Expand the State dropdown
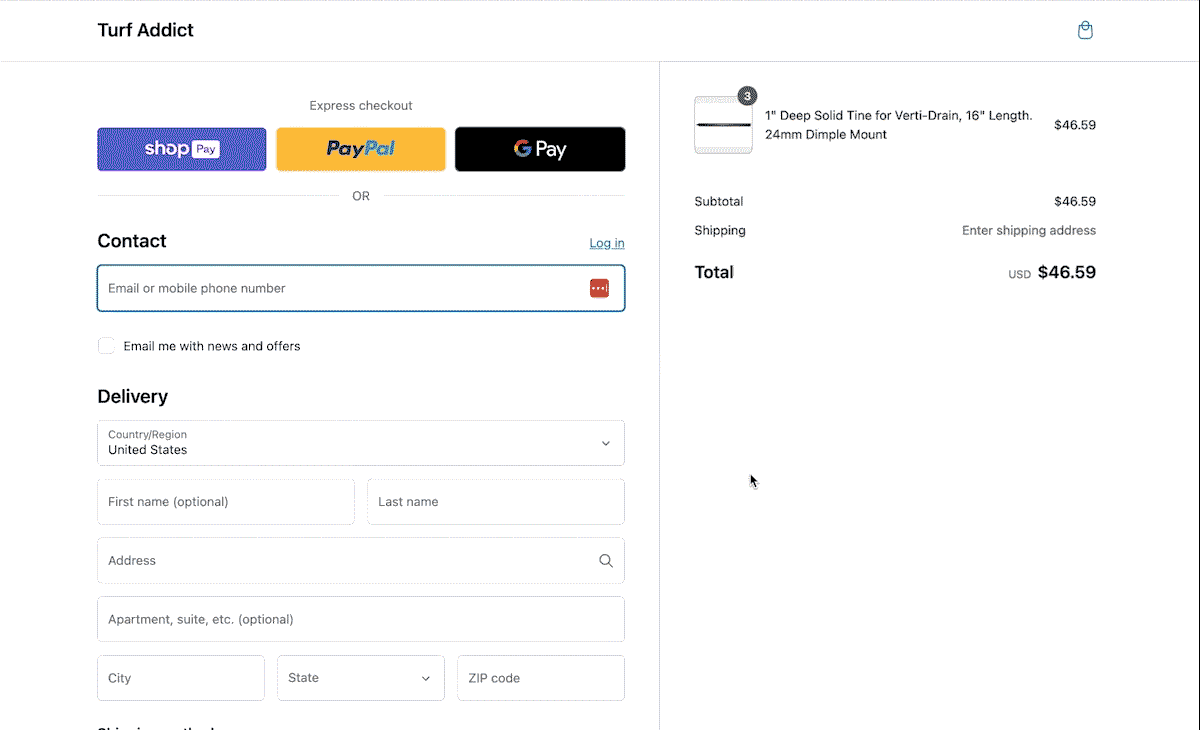Screen dimensions: 1200x730 click(x=360, y=678)
